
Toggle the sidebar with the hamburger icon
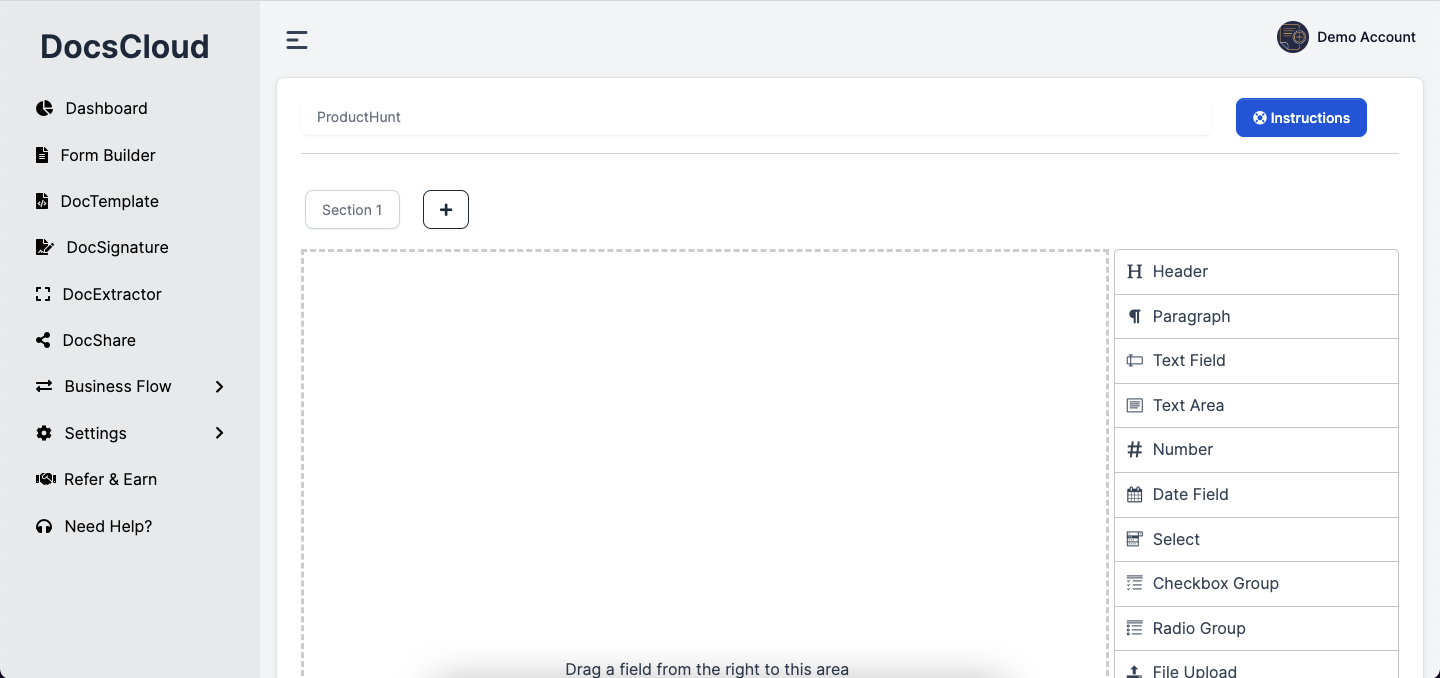click(x=297, y=40)
